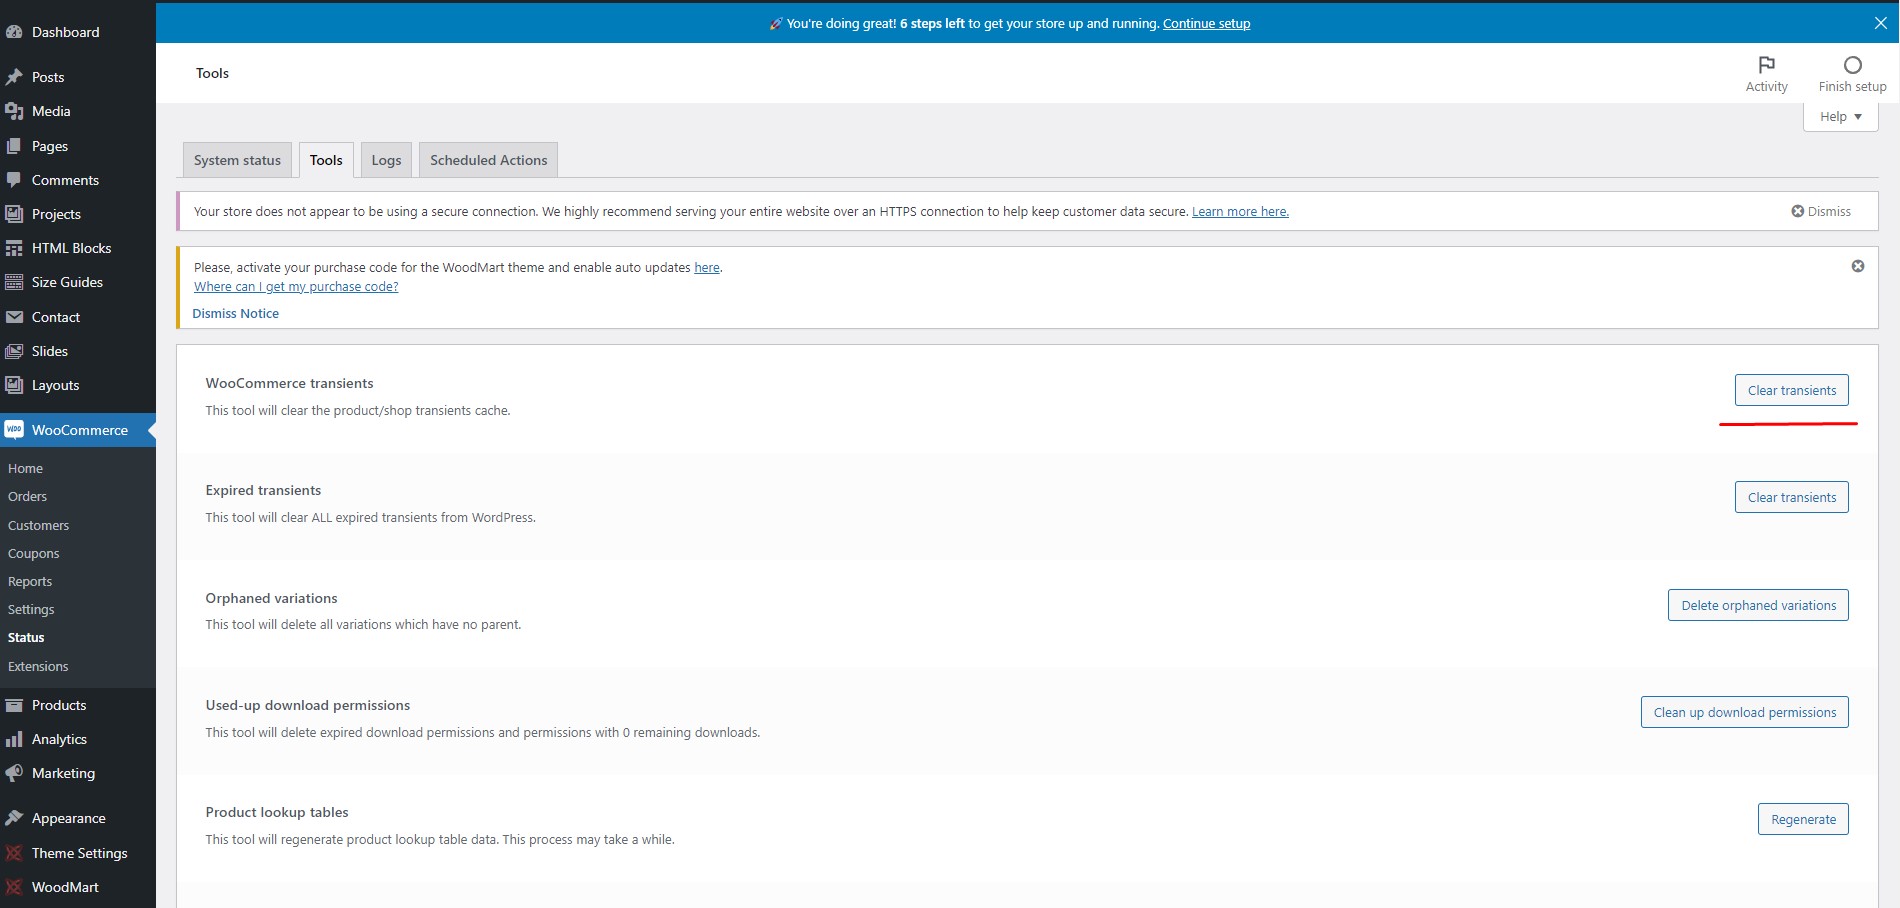The height and width of the screenshot is (908, 1900).
Task: Open the Logs tab
Action: point(386,160)
